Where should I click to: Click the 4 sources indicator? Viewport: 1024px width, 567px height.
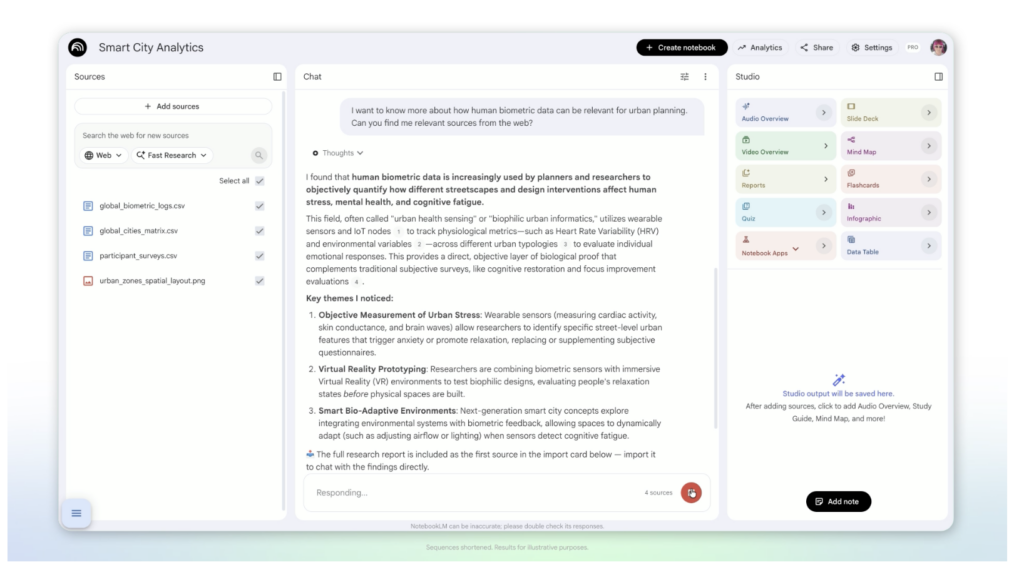(x=658, y=493)
